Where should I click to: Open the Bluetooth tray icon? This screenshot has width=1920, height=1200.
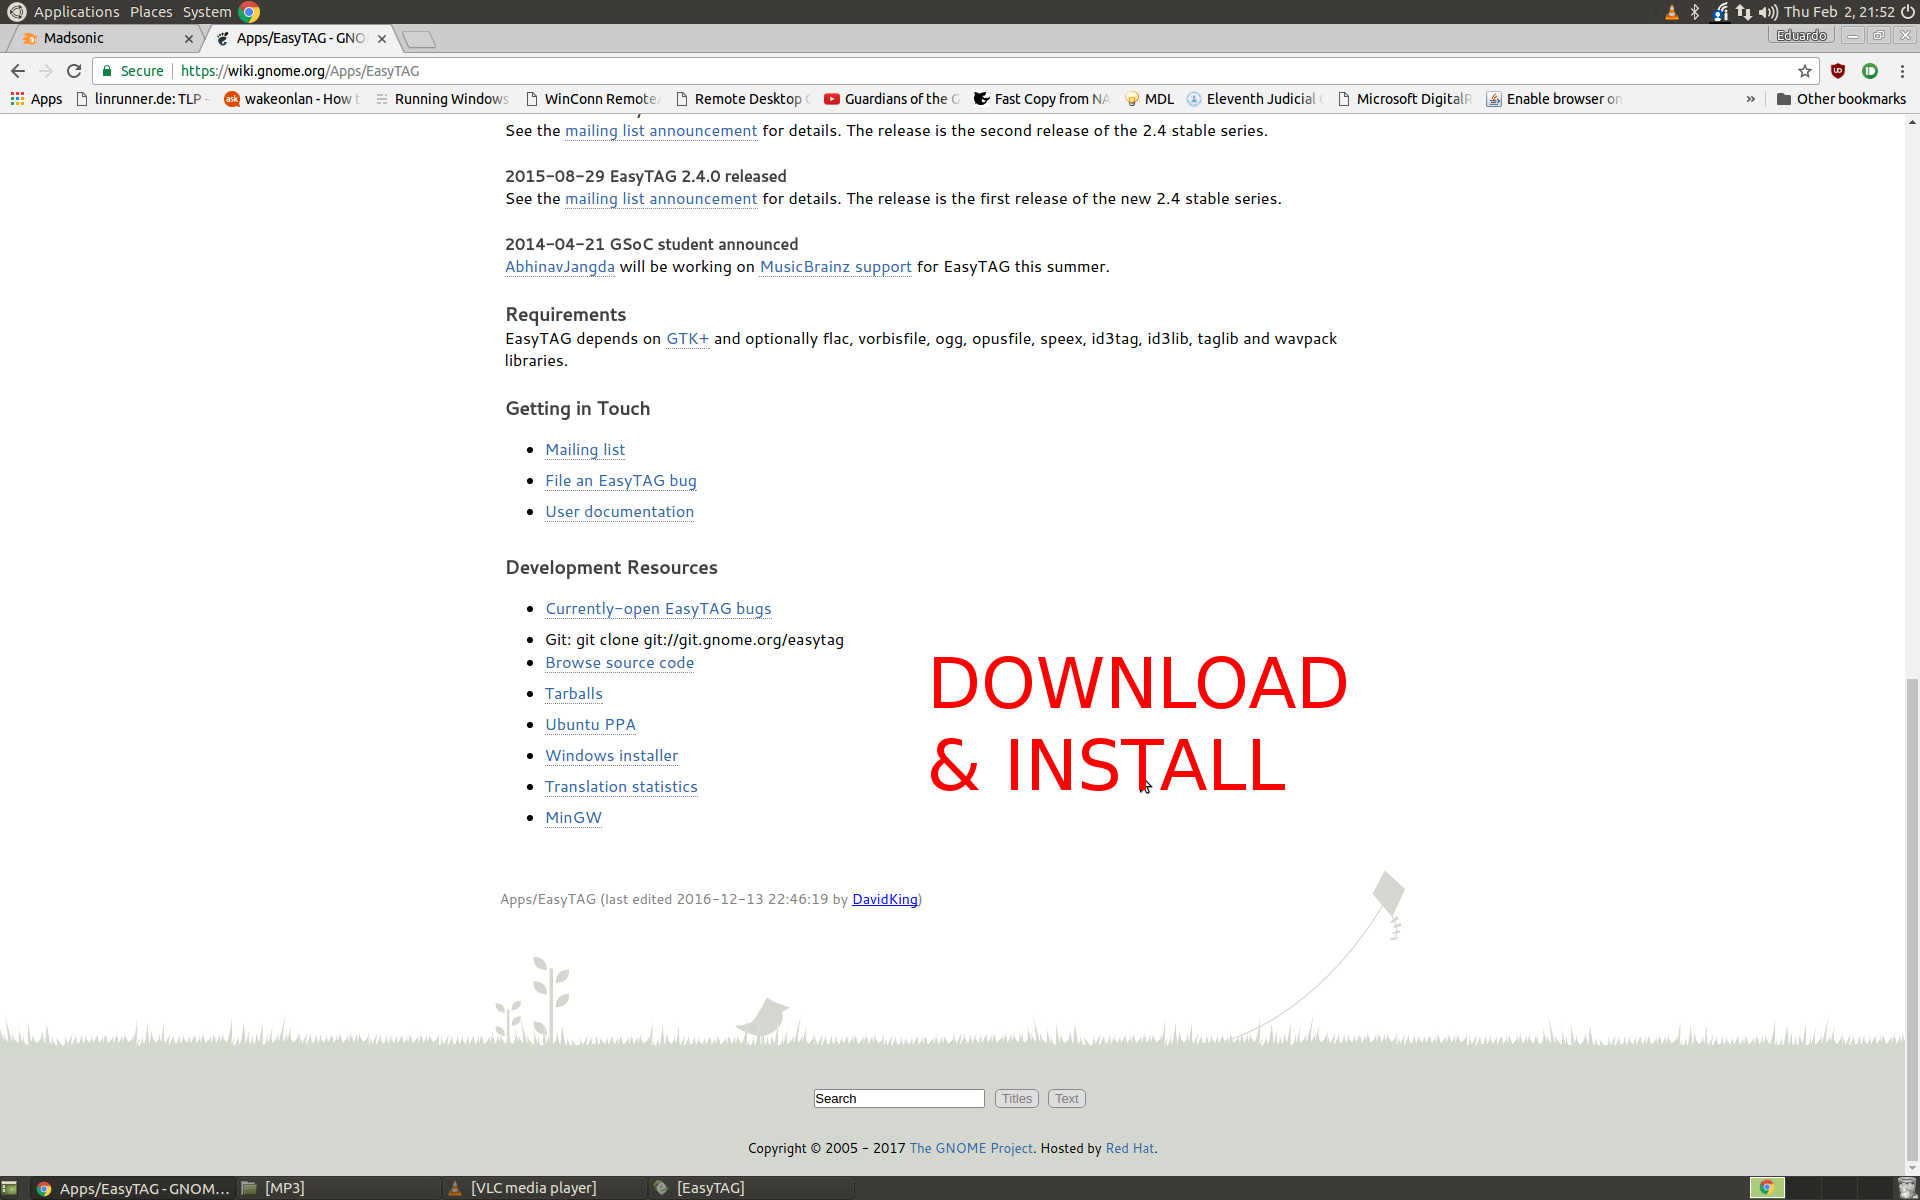1695,12
